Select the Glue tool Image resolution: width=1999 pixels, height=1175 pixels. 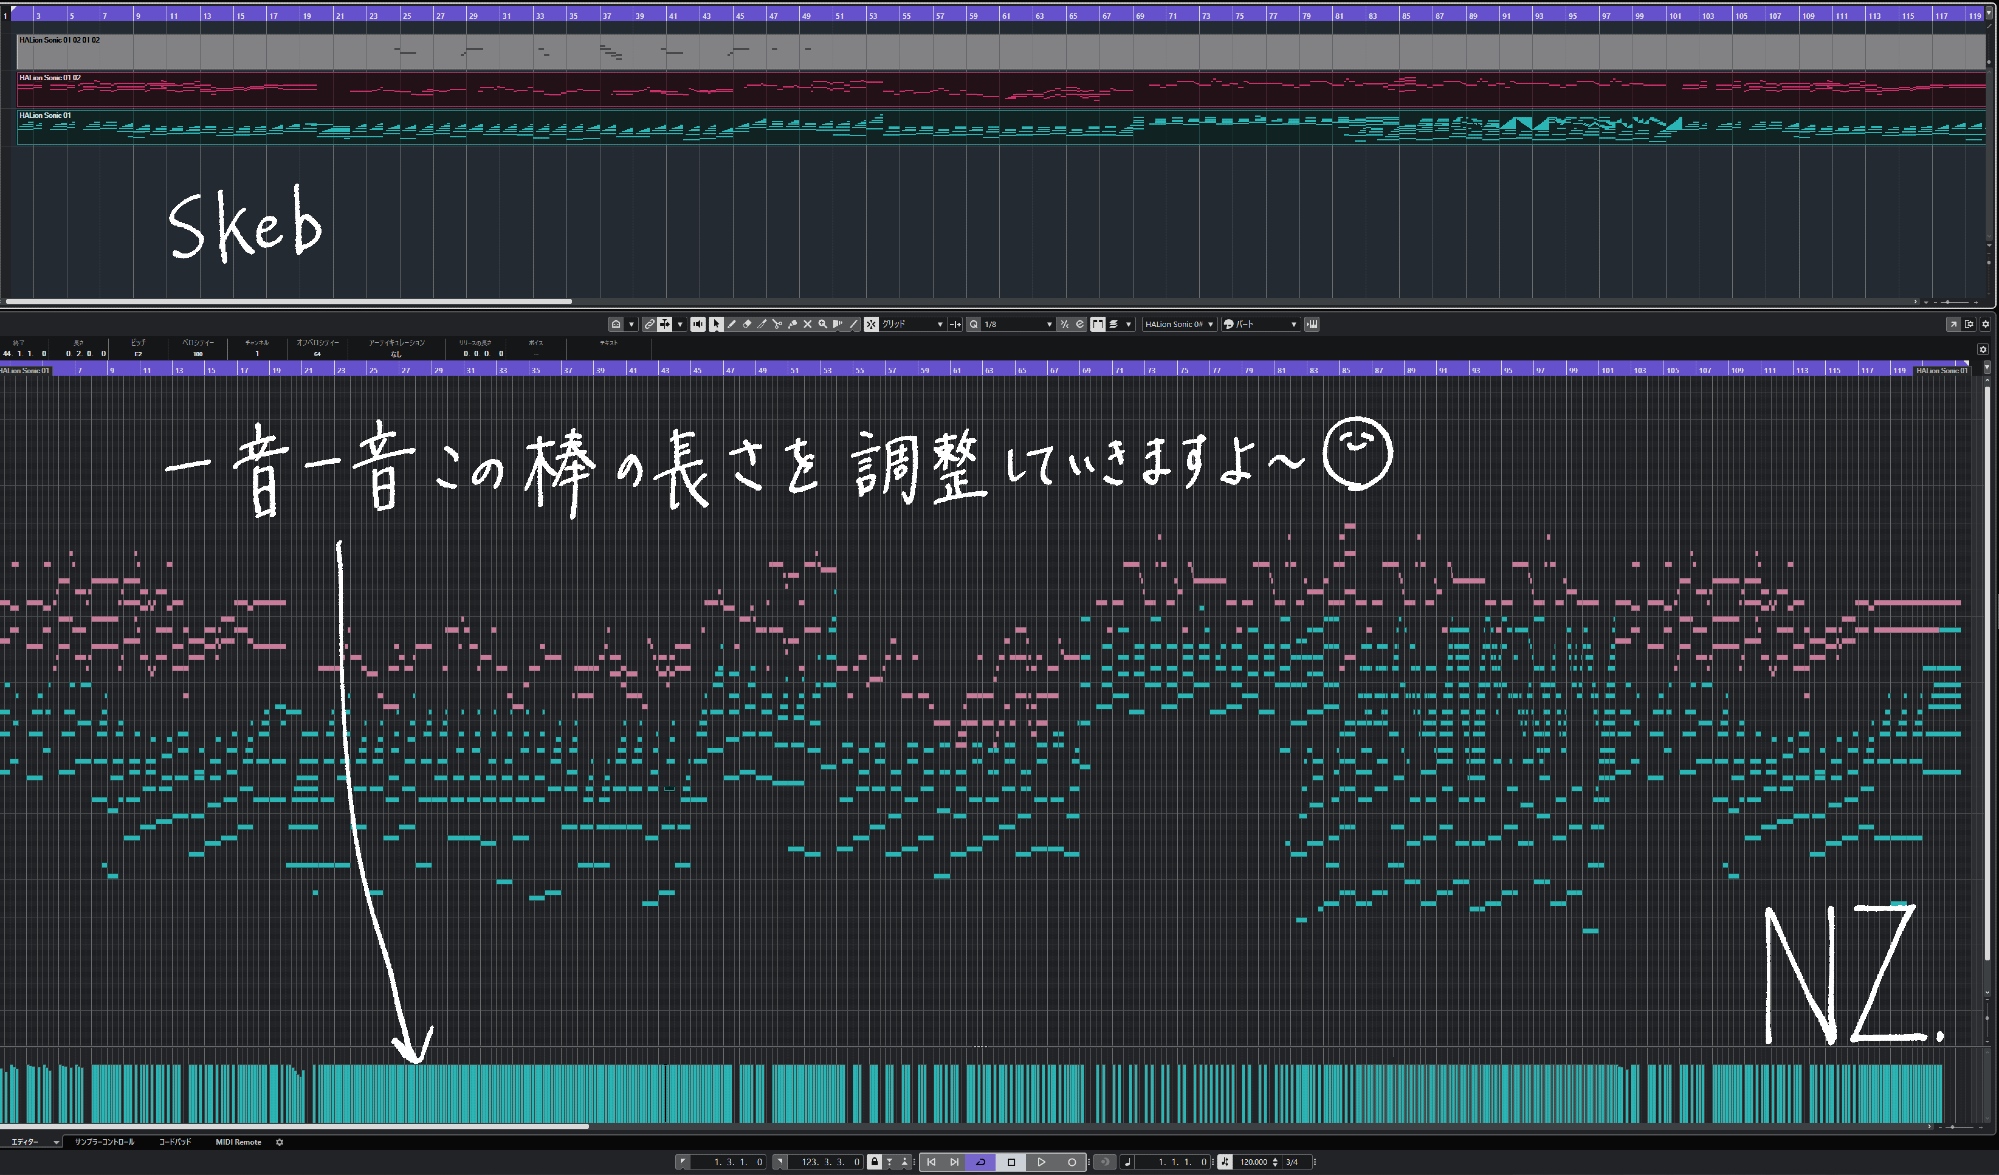tap(792, 324)
